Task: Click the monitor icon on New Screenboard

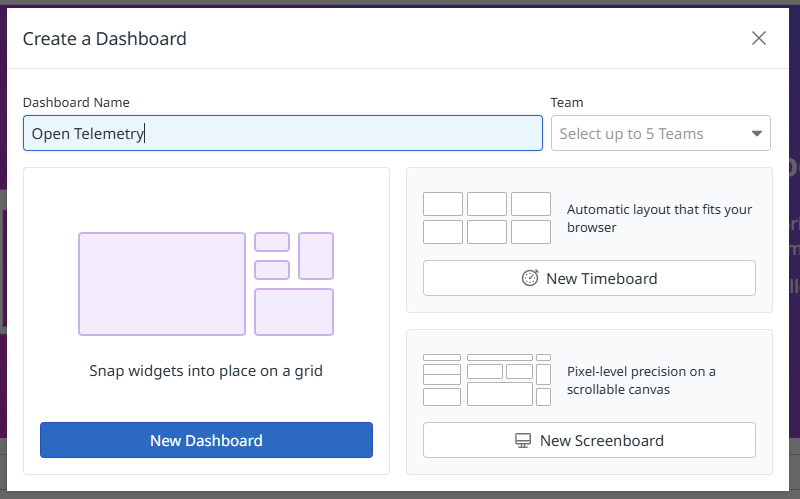Action: click(x=523, y=440)
